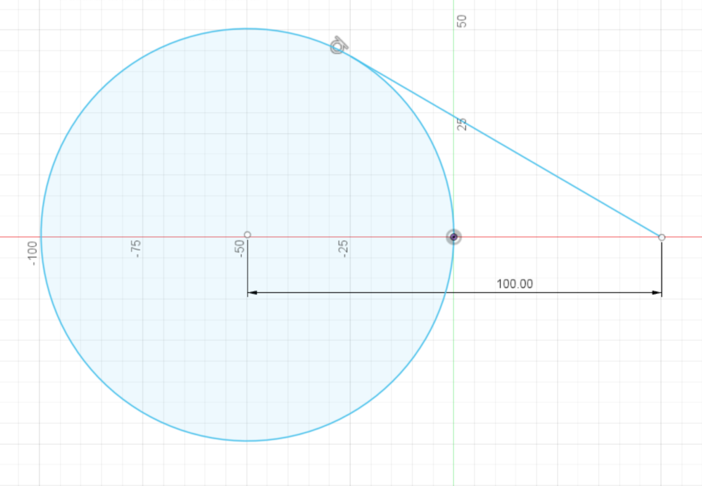Select the sketch origin point
The width and height of the screenshot is (702, 486).
pyautogui.click(x=454, y=237)
